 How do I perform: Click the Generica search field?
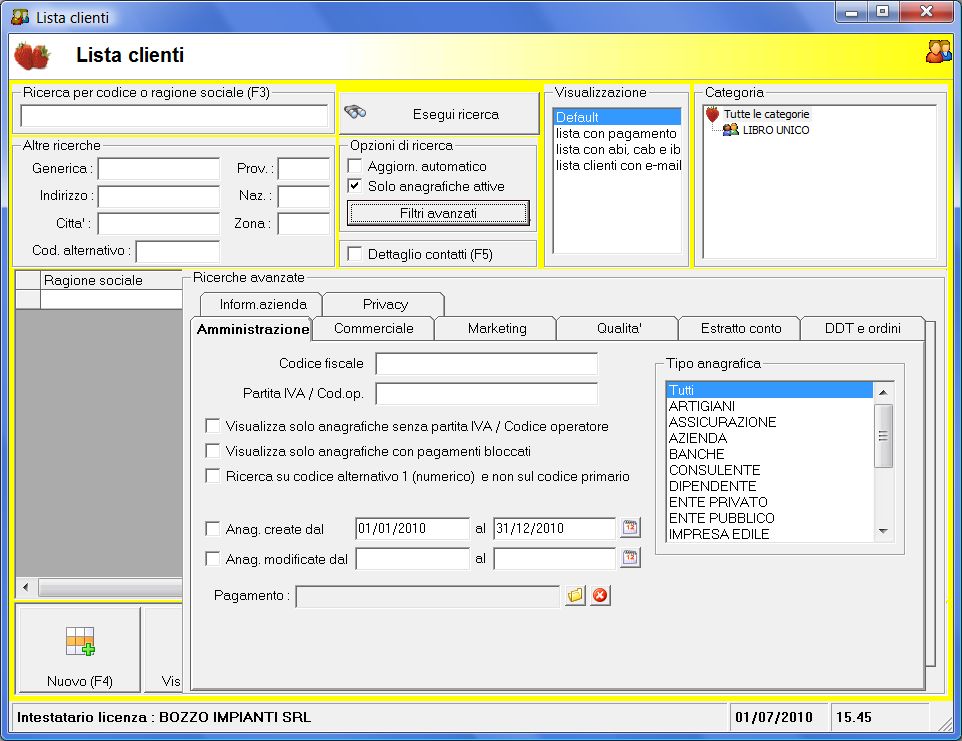pos(159,168)
